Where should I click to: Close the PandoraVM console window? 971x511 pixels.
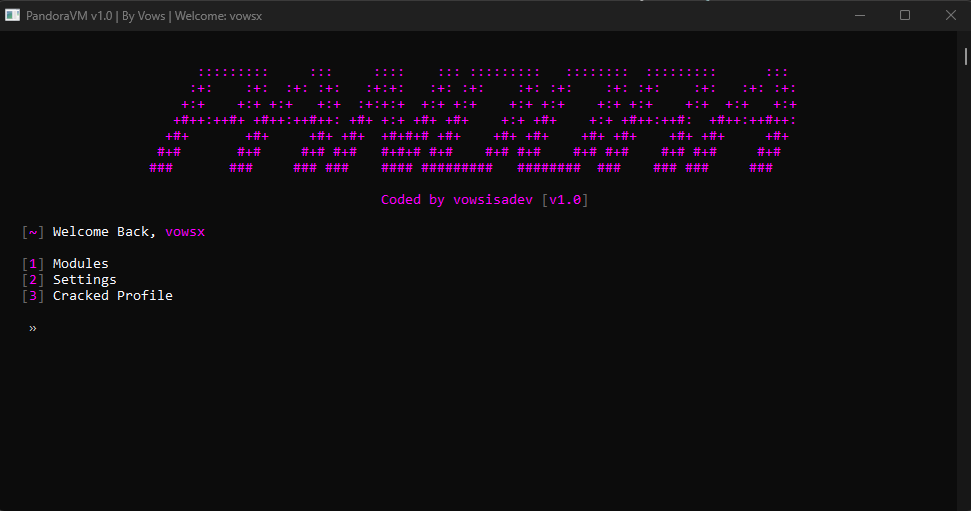951,15
